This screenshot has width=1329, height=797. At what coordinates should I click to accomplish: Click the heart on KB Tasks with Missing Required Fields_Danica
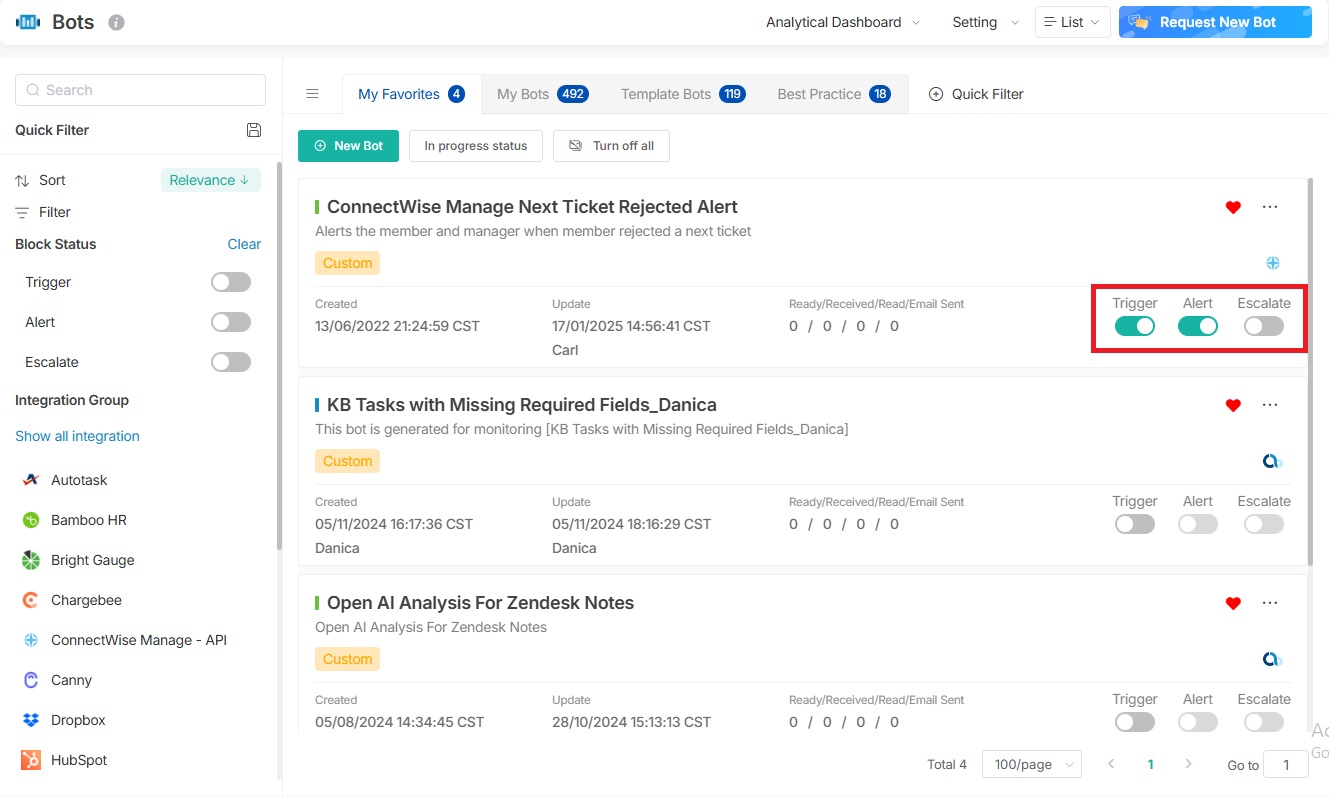pyautogui.click(x=1233, y=405)
